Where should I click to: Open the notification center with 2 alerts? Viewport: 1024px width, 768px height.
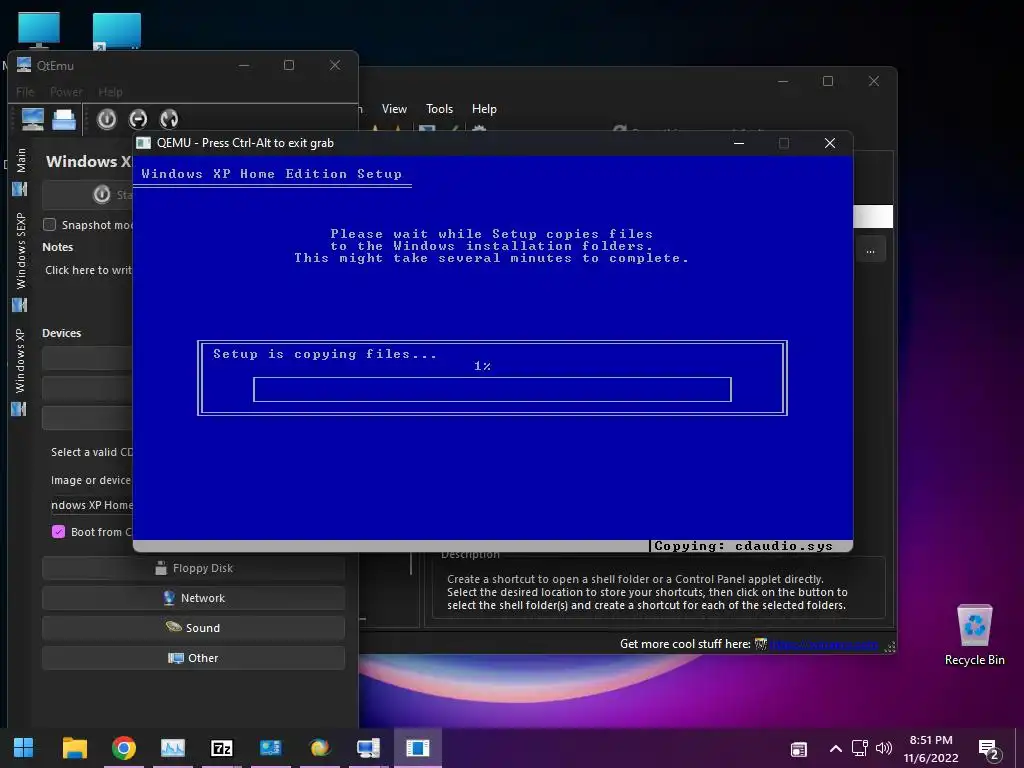(989, 750)
